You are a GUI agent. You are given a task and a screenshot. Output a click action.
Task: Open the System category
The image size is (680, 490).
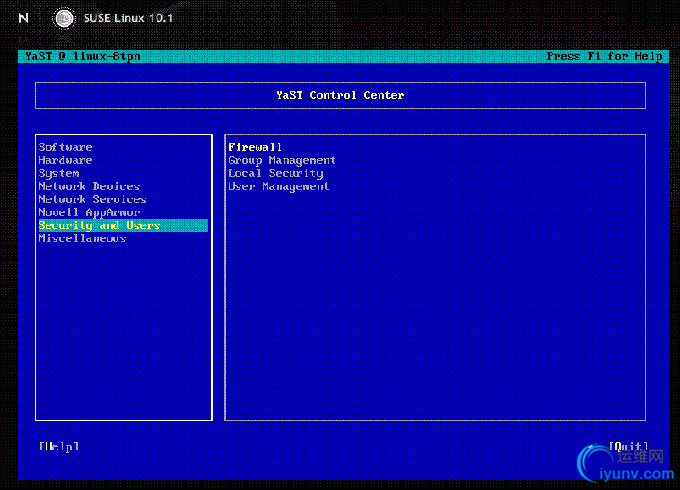(59, 173)
